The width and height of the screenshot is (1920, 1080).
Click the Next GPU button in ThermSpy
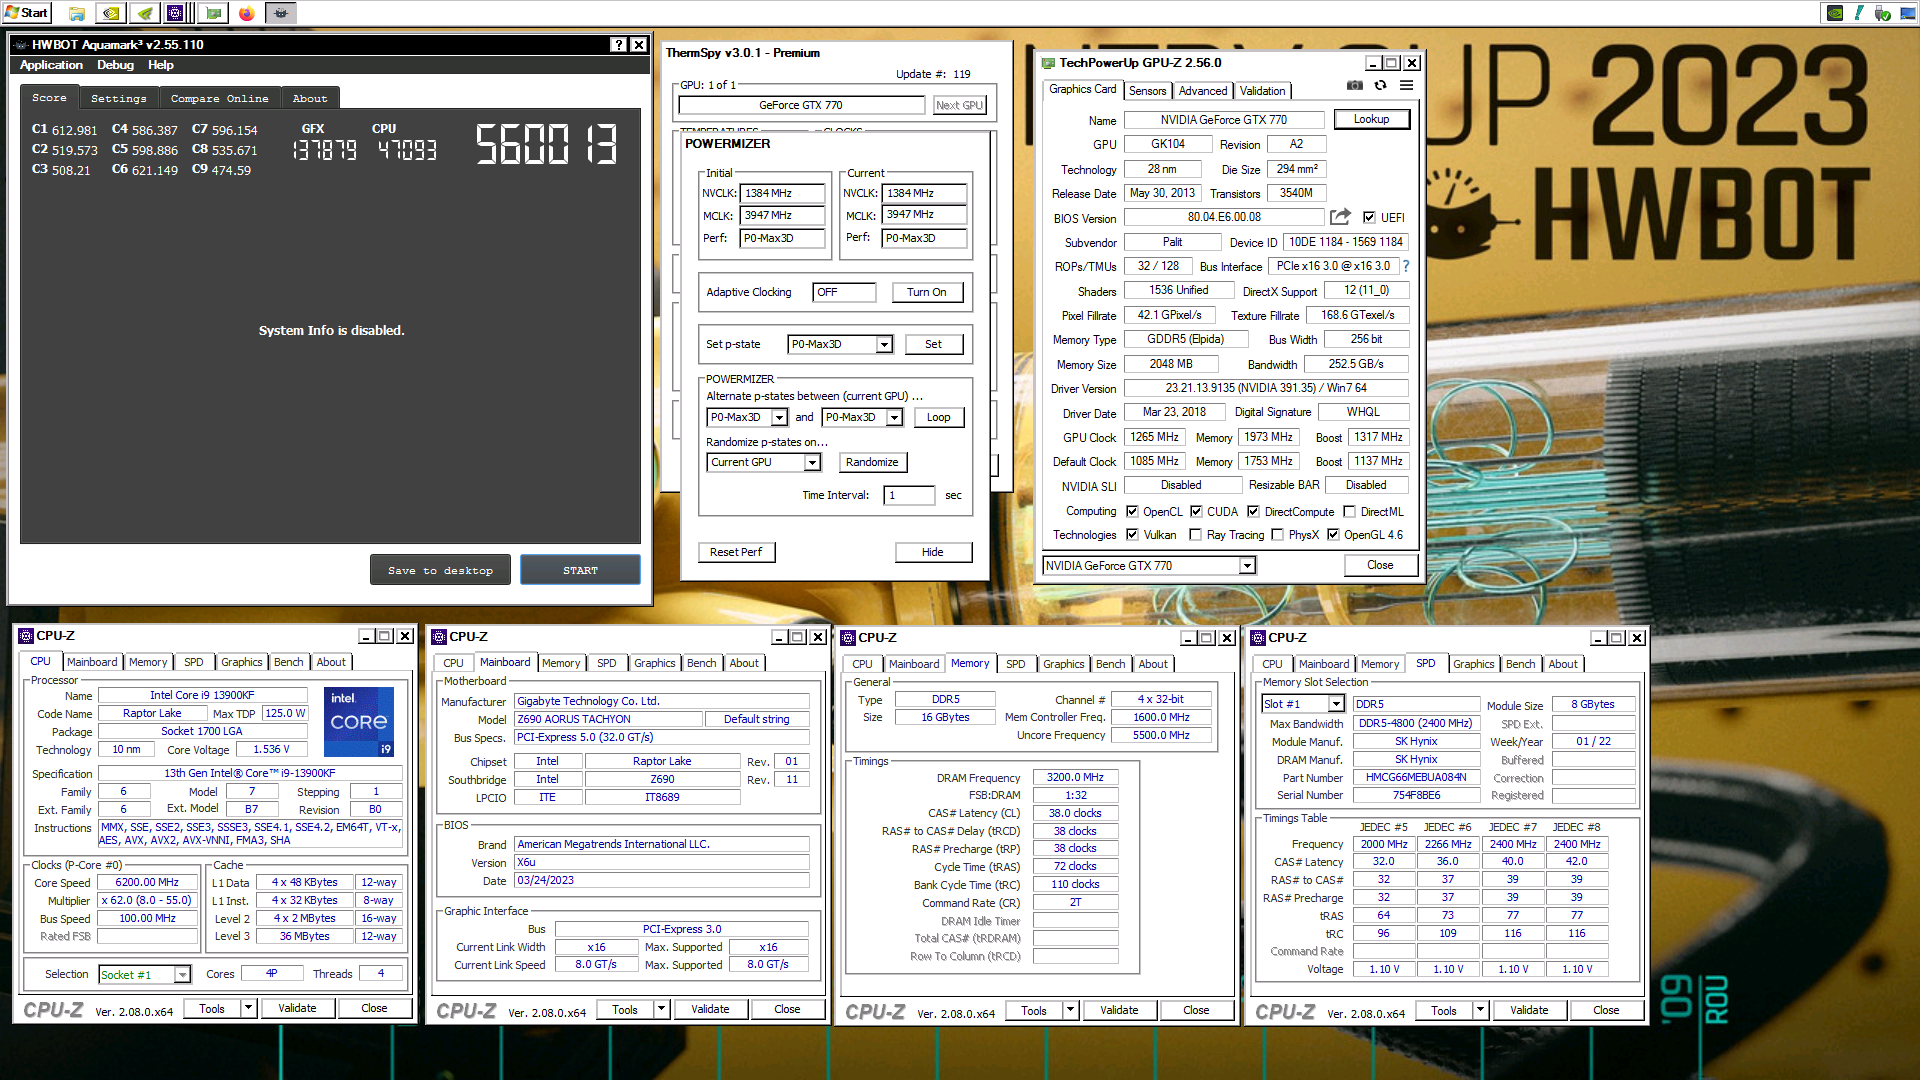coord(960,105)
